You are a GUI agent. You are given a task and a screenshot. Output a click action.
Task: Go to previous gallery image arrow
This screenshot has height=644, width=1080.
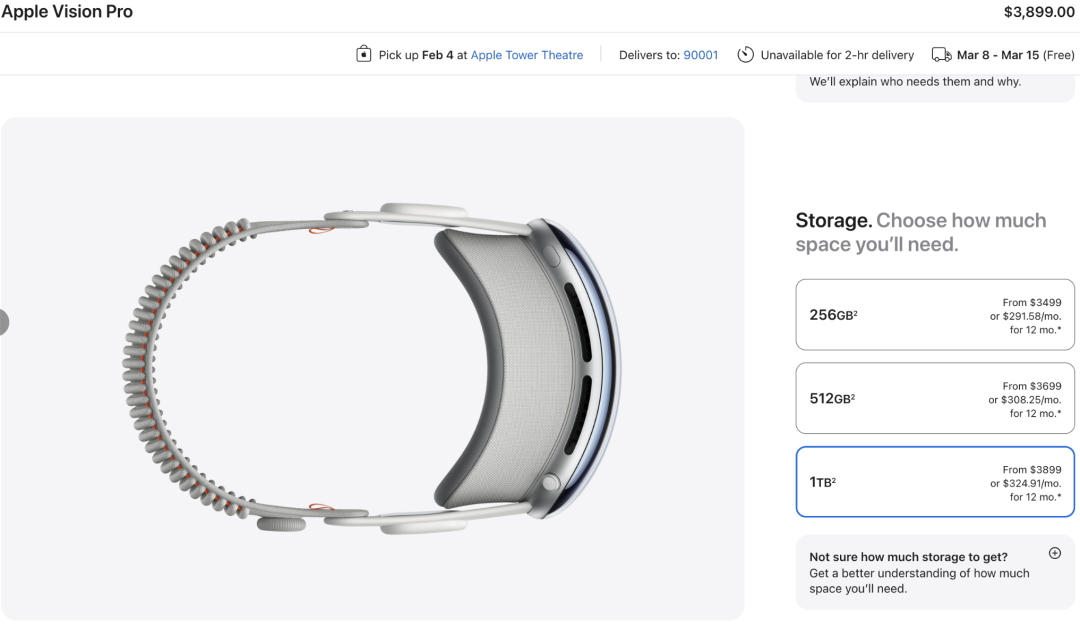[3, 322]
